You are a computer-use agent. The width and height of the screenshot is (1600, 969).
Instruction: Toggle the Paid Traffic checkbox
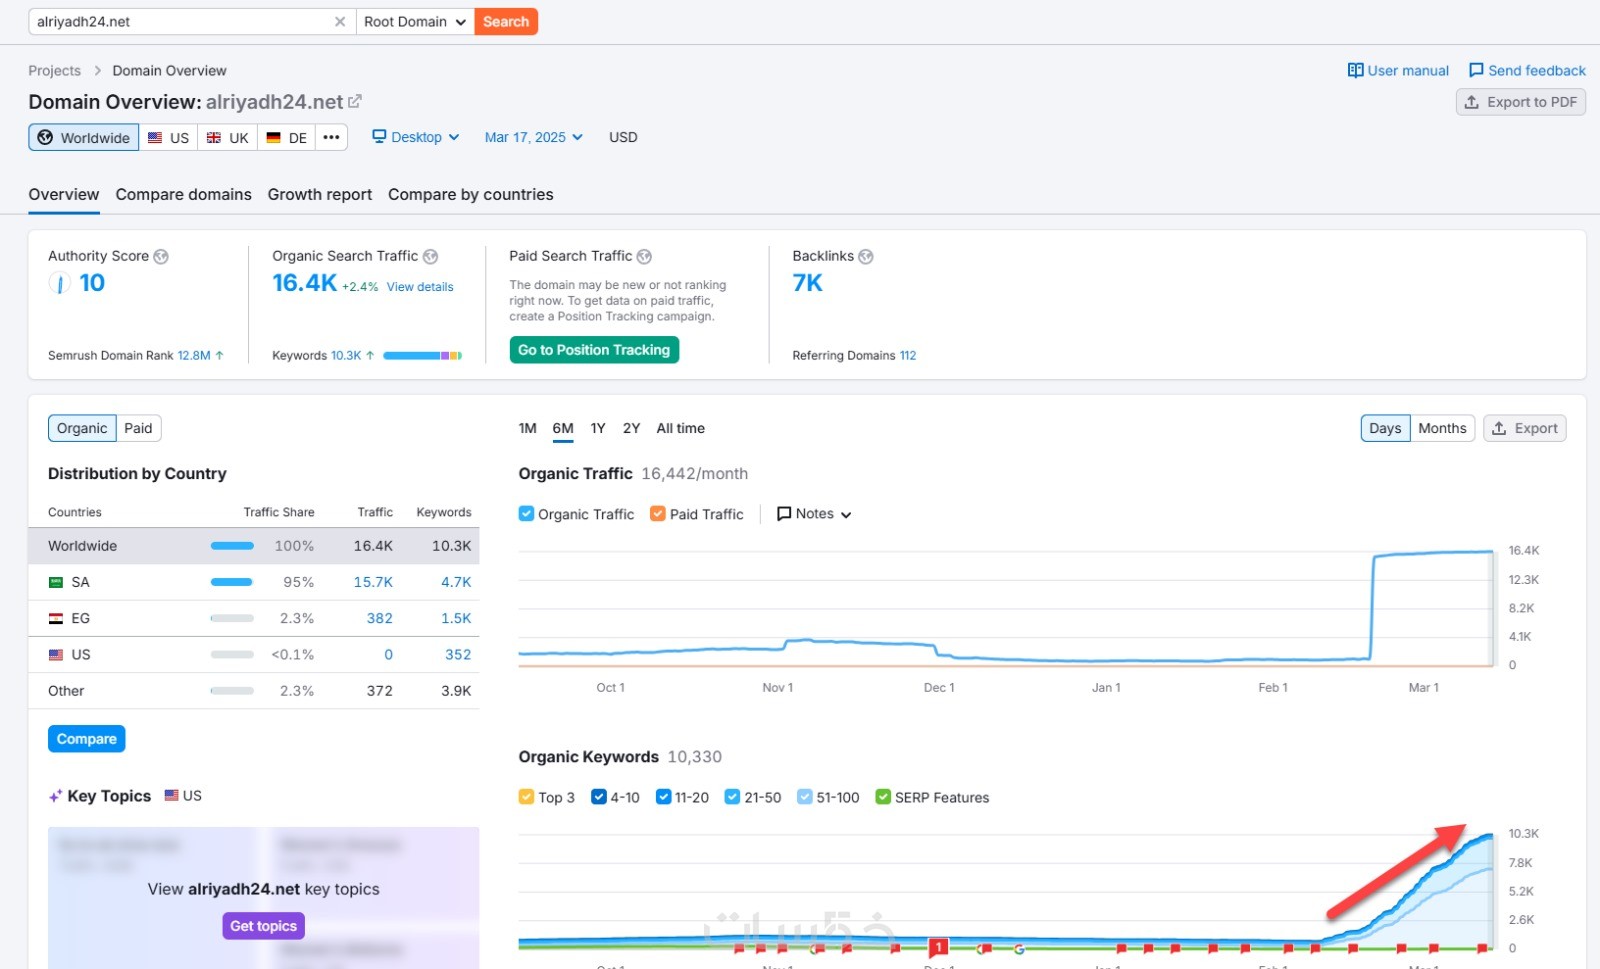pos(657,513)
